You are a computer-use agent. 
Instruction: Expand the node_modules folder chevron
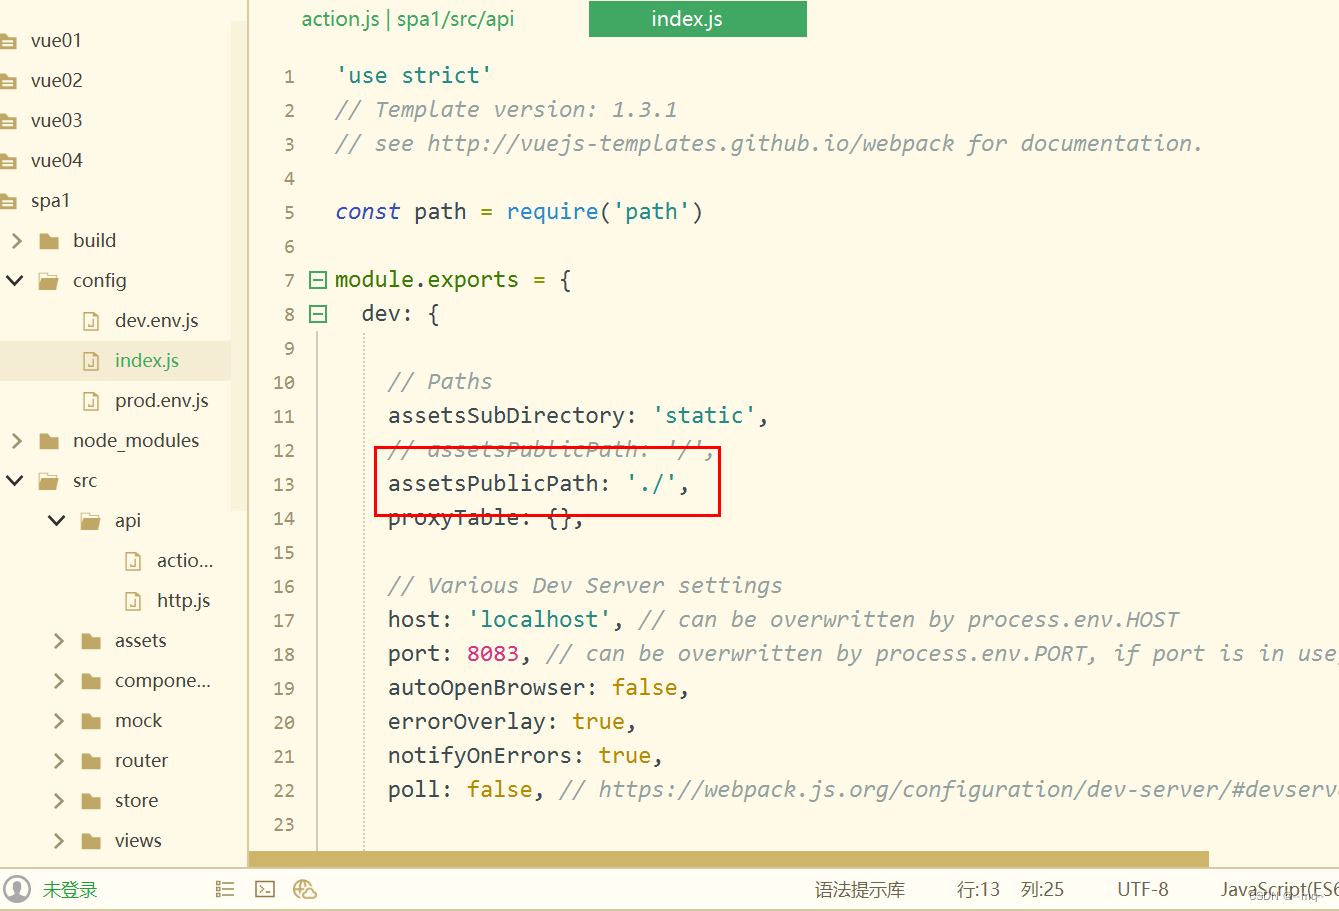click(16, 441)
